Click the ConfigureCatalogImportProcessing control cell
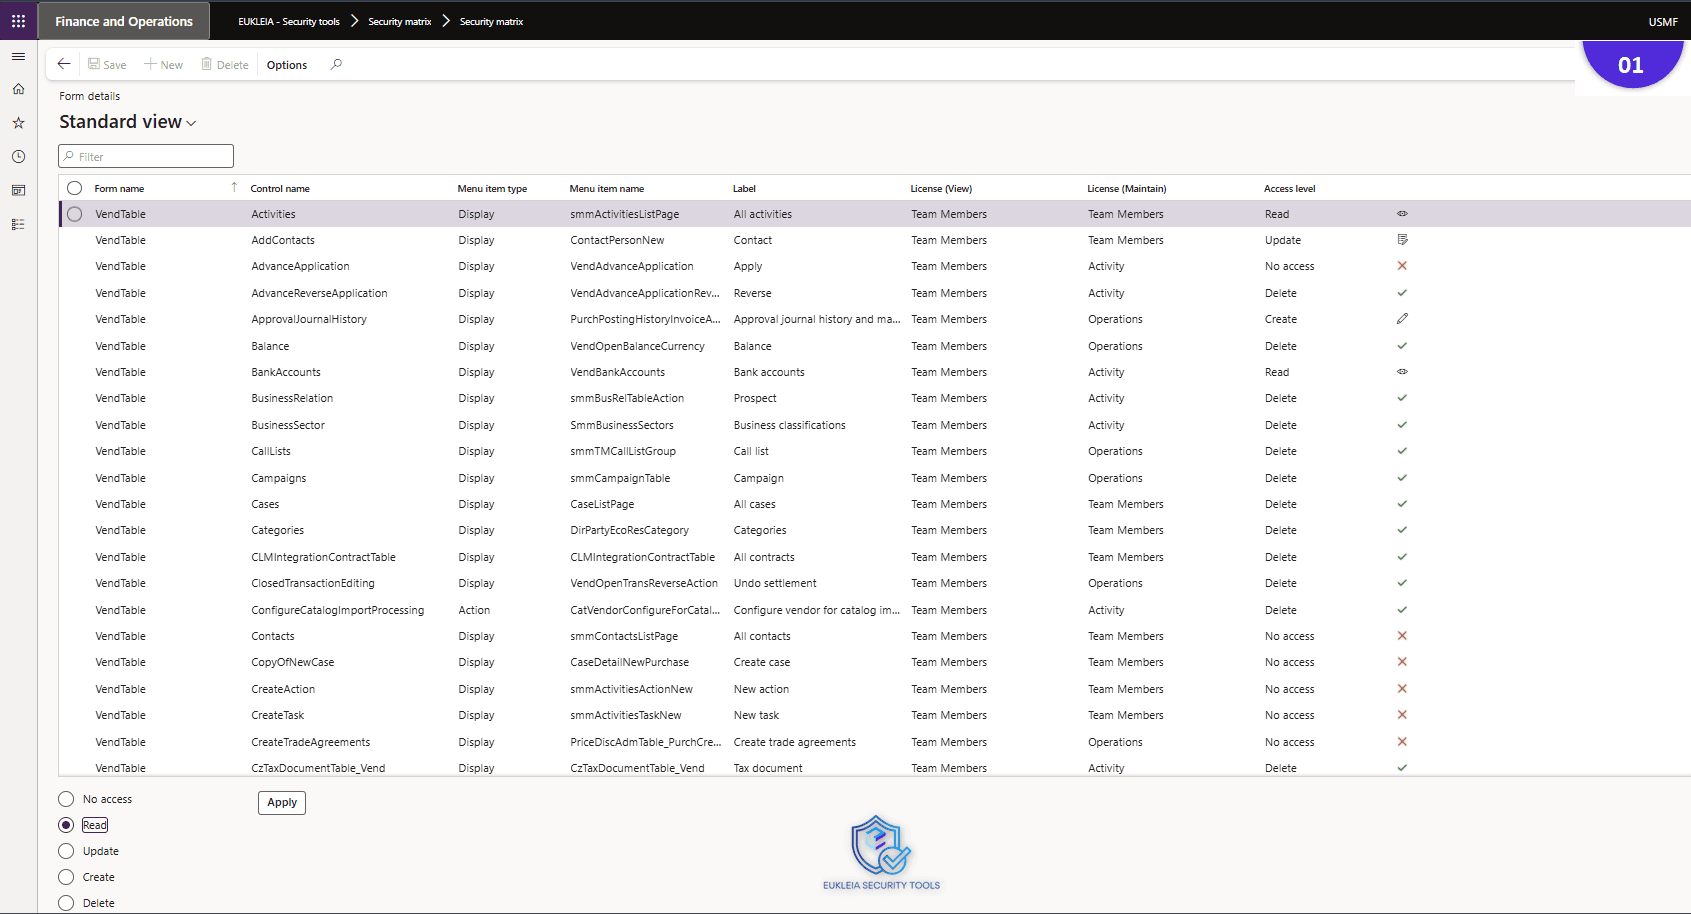Image resolution: width=1691 pixels, height=914 pixels. (x=338, y=610)
